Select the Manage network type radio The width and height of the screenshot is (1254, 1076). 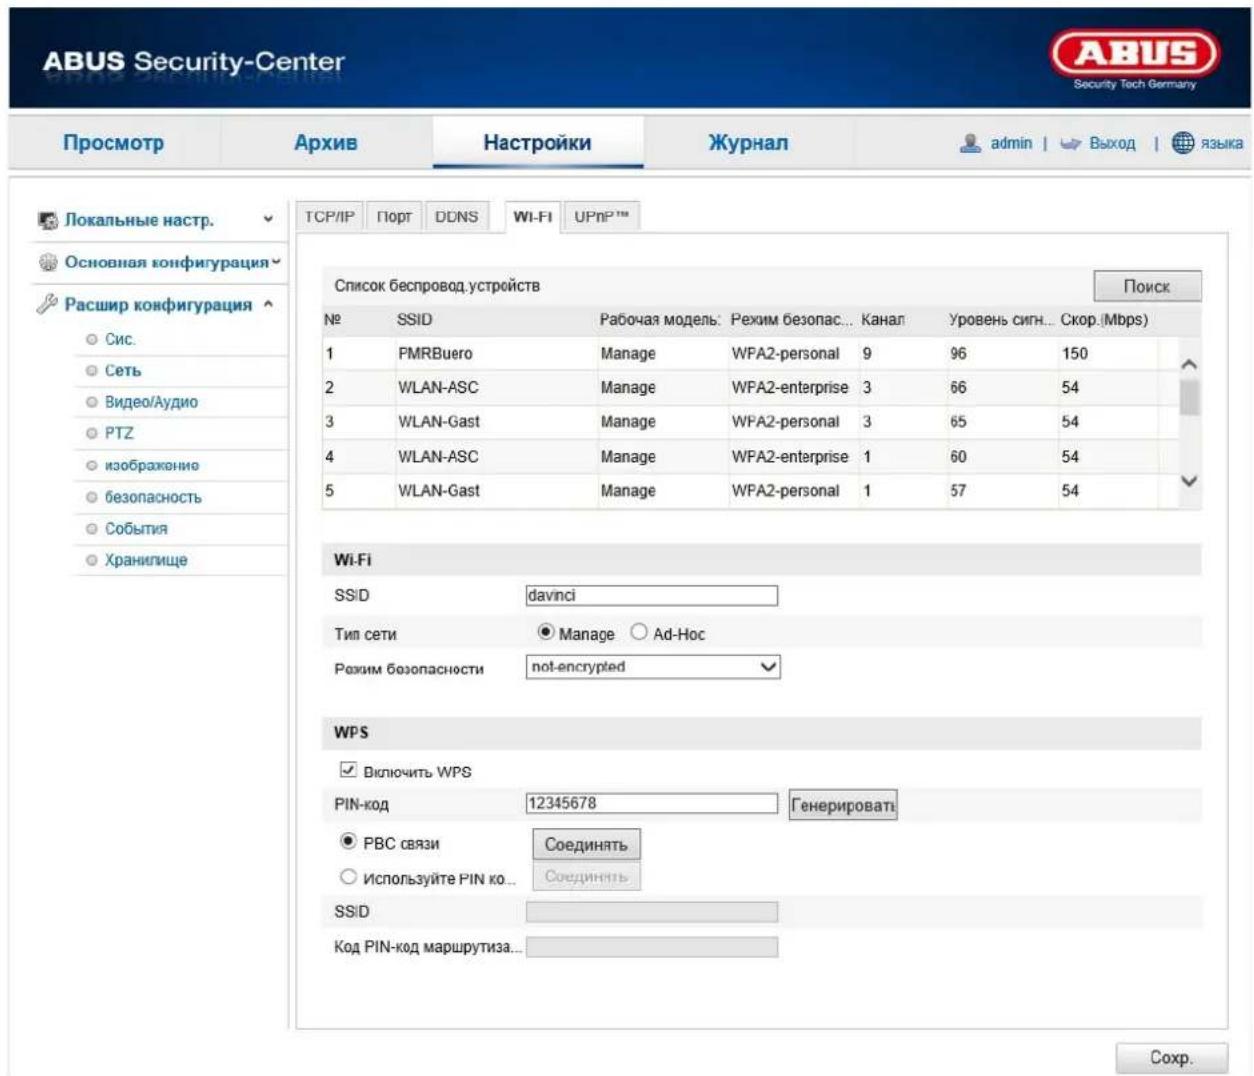(545, 632)
